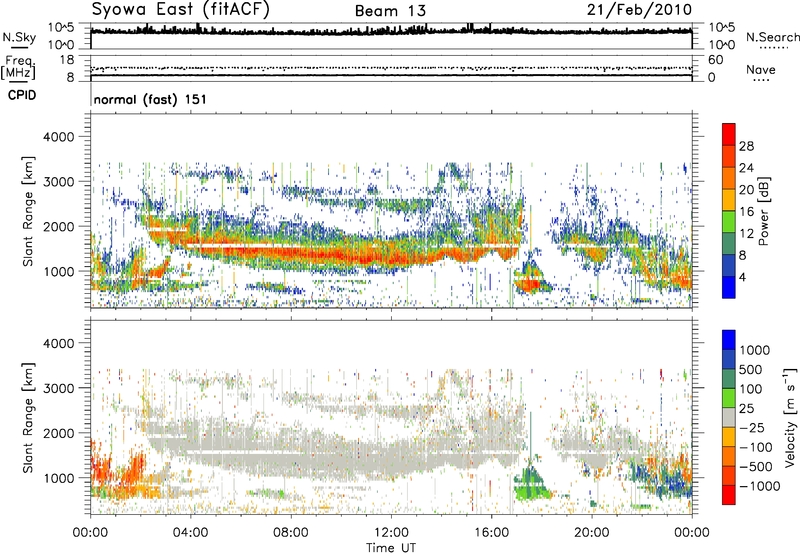
Task: Click the 'Nave' legend label
Action: click(761, 69)
